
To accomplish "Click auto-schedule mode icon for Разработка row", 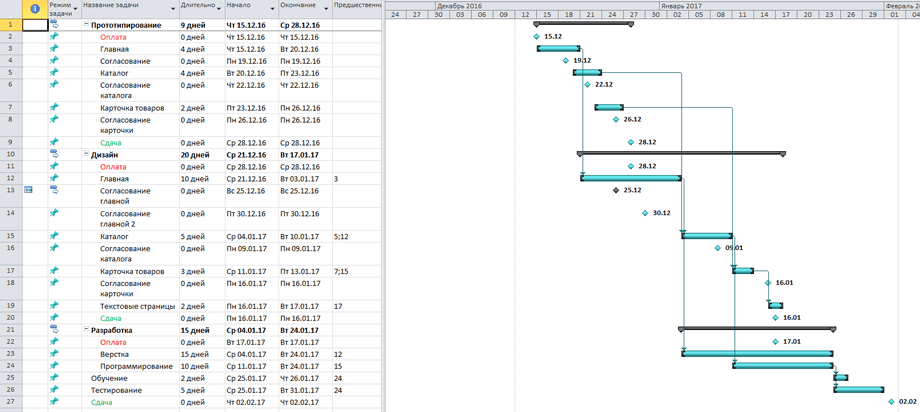I will click(x=54, y=329).
